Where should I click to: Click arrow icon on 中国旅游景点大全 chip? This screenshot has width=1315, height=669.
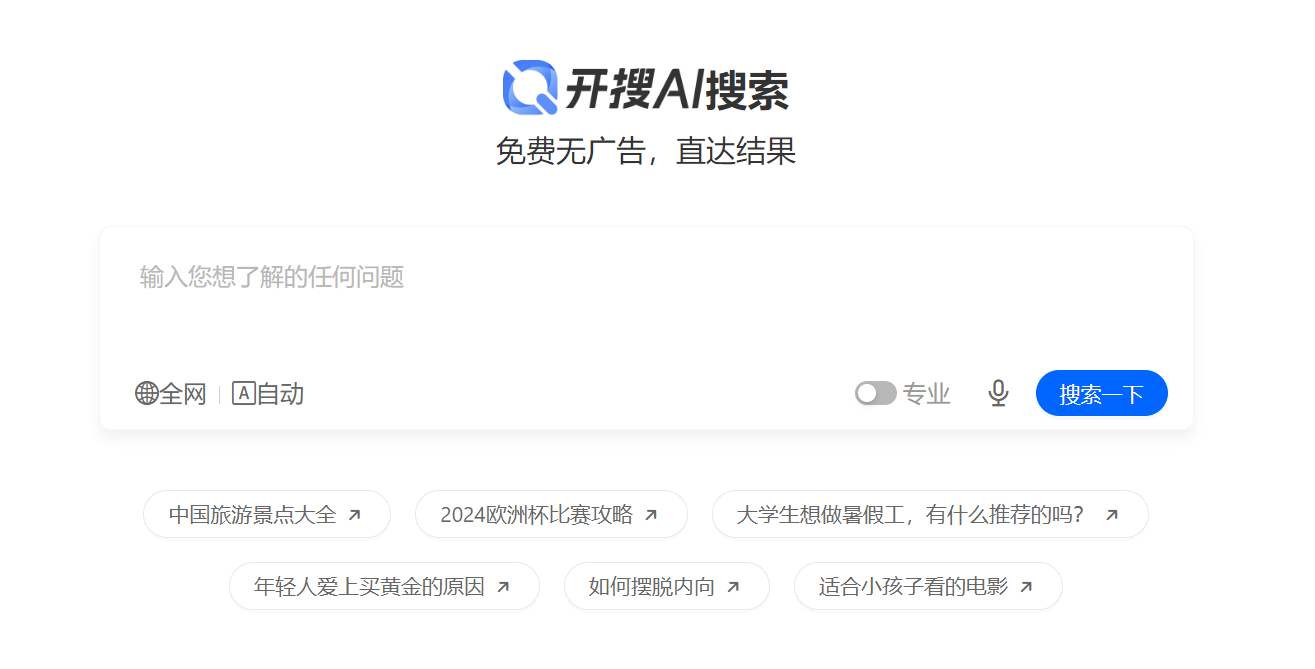coord(355,514)
